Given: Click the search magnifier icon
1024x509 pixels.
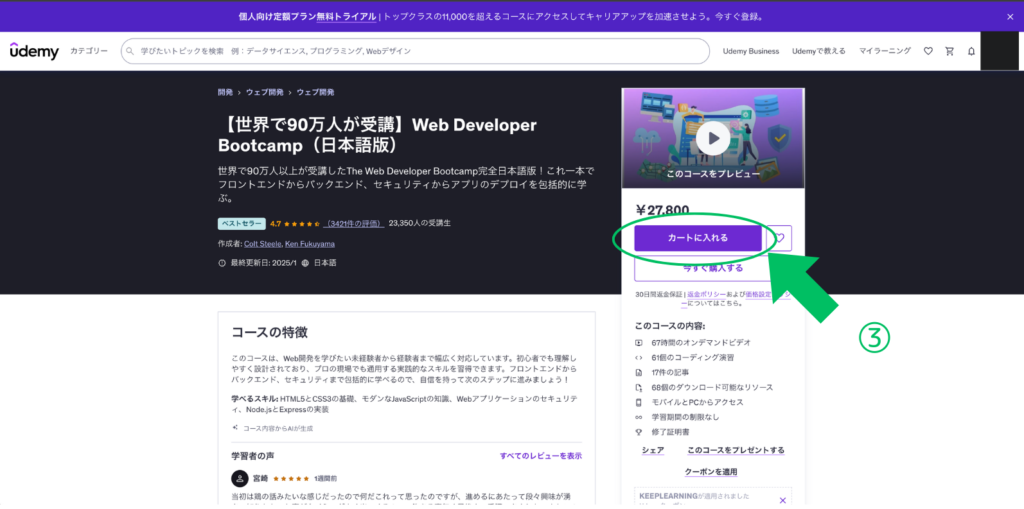Looking at the screenshot, I should tap(131, 51).
